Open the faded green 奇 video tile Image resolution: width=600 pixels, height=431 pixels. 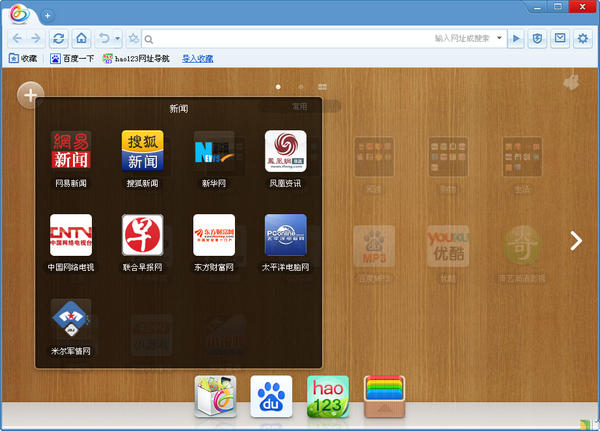coord(522,246)
